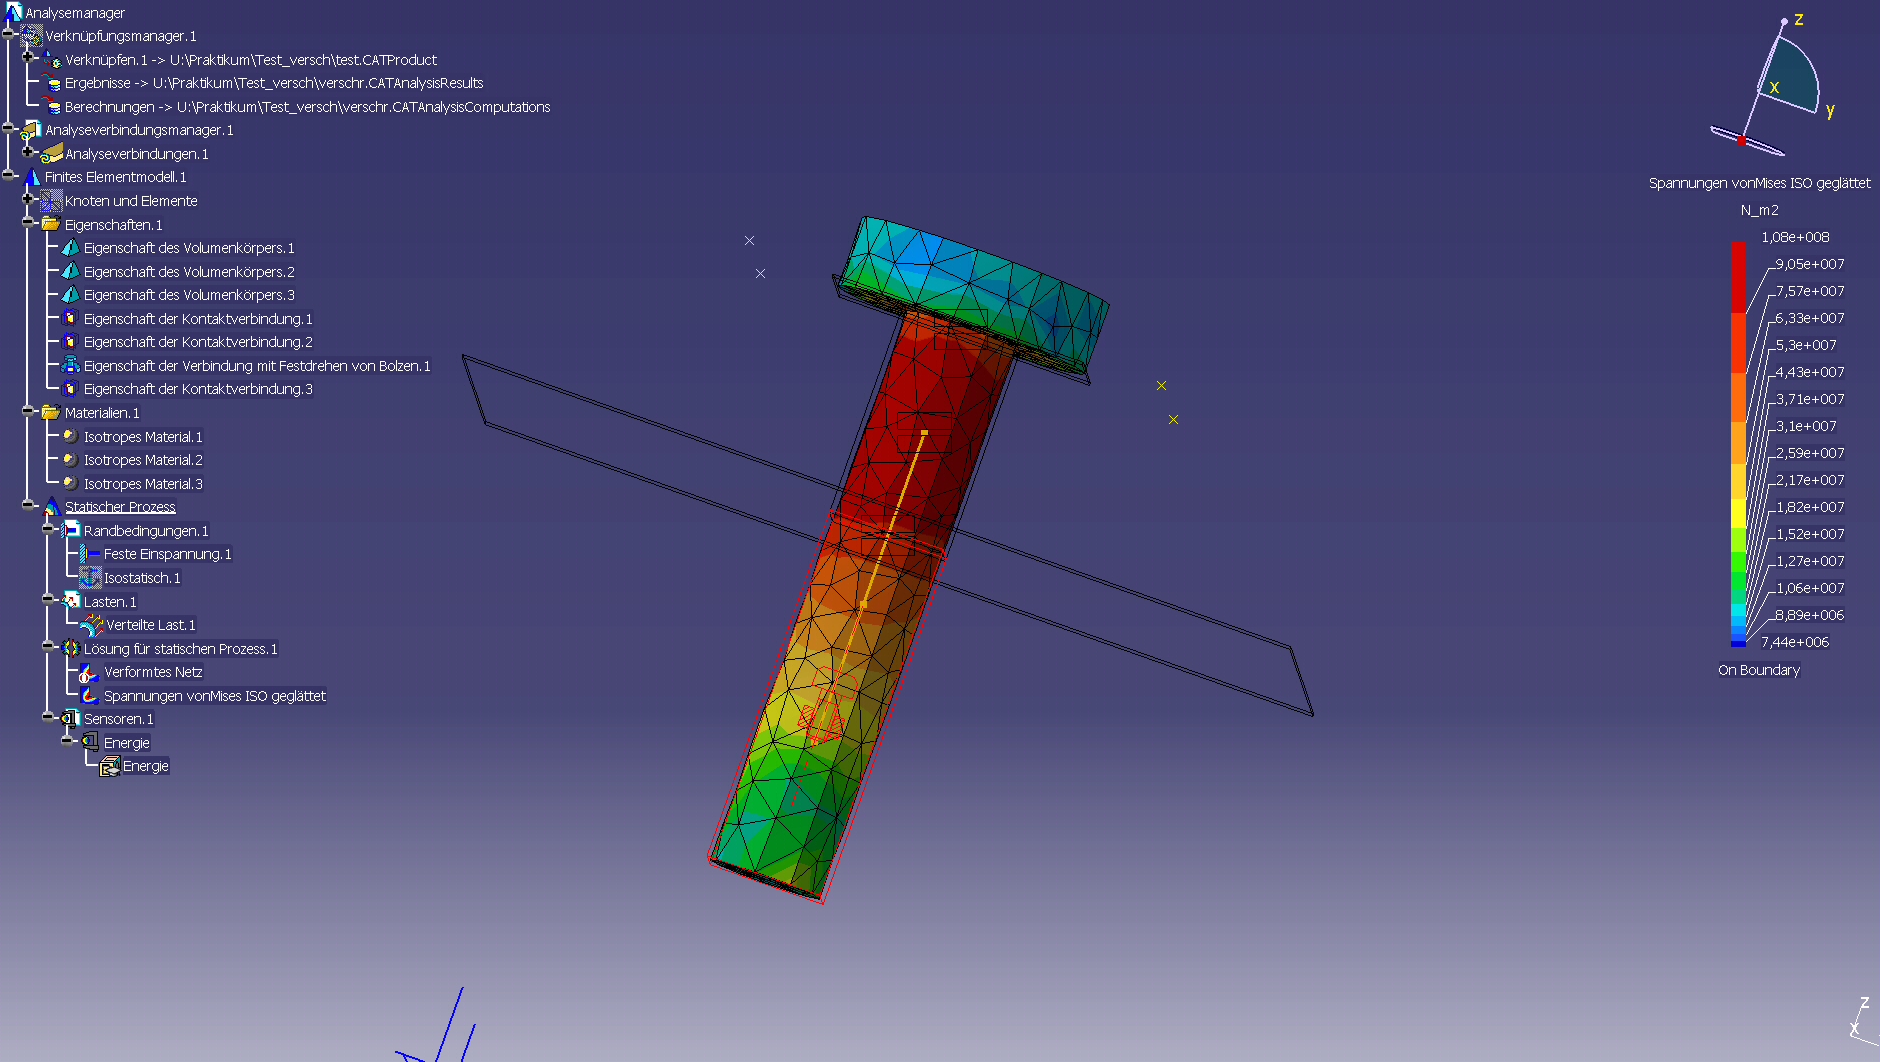Click the dark red top color band in legend

point(1738,277)
